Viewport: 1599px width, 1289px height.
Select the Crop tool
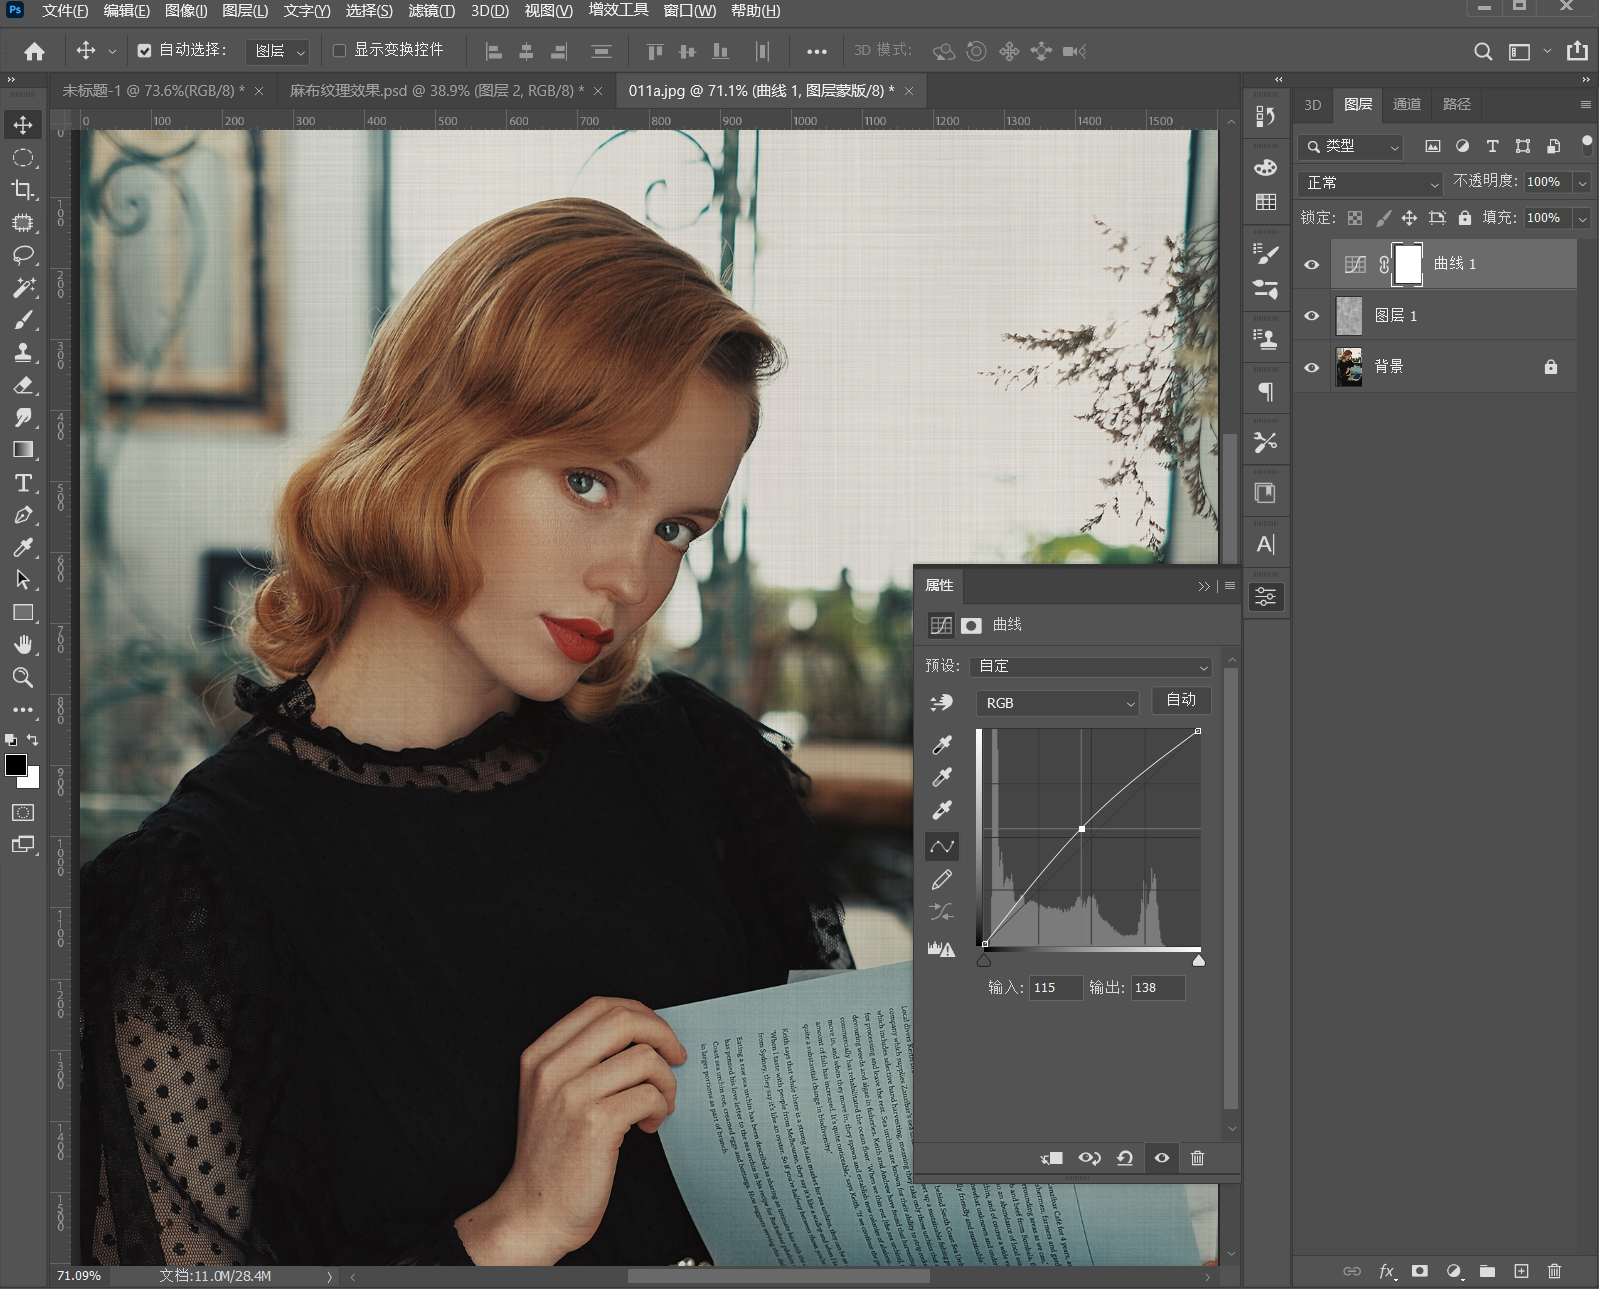click(x=23, y=190)
